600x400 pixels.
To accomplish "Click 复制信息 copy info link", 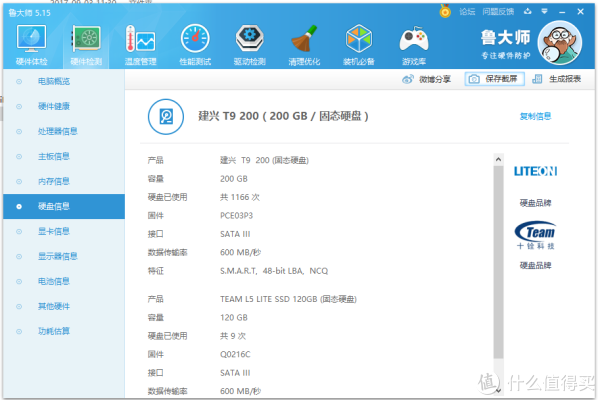I will (x=535, y=116).
